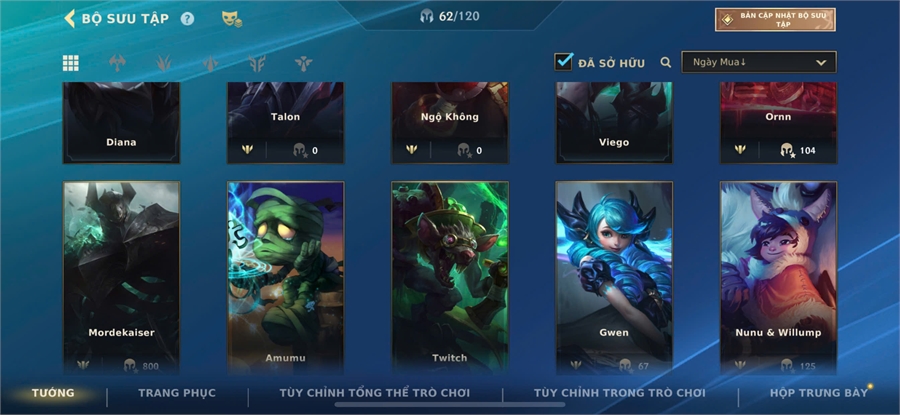The image size is (900, 415).
Task: Select the last role filter icon in the row
Action: click(x=304, y=63)
